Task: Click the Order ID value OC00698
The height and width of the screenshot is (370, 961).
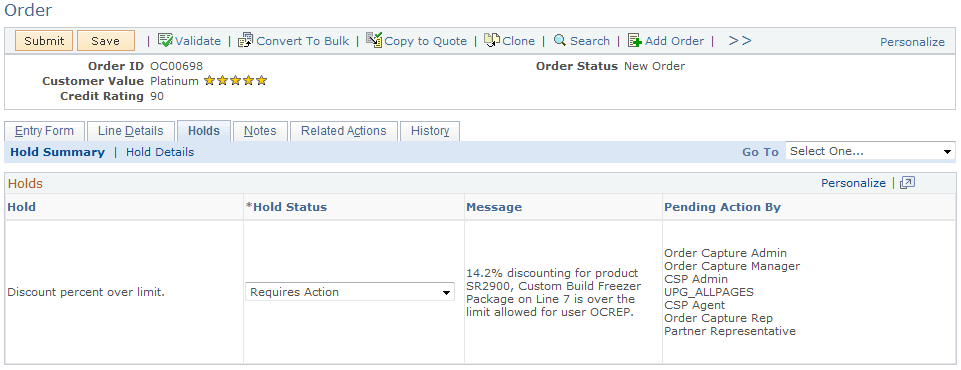Action: click(177, 66)
